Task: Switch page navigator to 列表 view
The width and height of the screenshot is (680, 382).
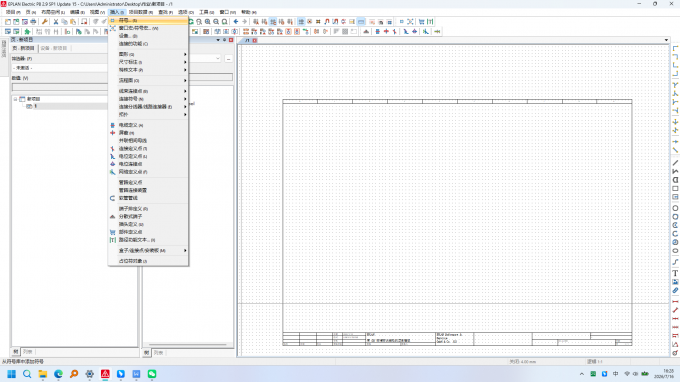Action: coord(27,352)
